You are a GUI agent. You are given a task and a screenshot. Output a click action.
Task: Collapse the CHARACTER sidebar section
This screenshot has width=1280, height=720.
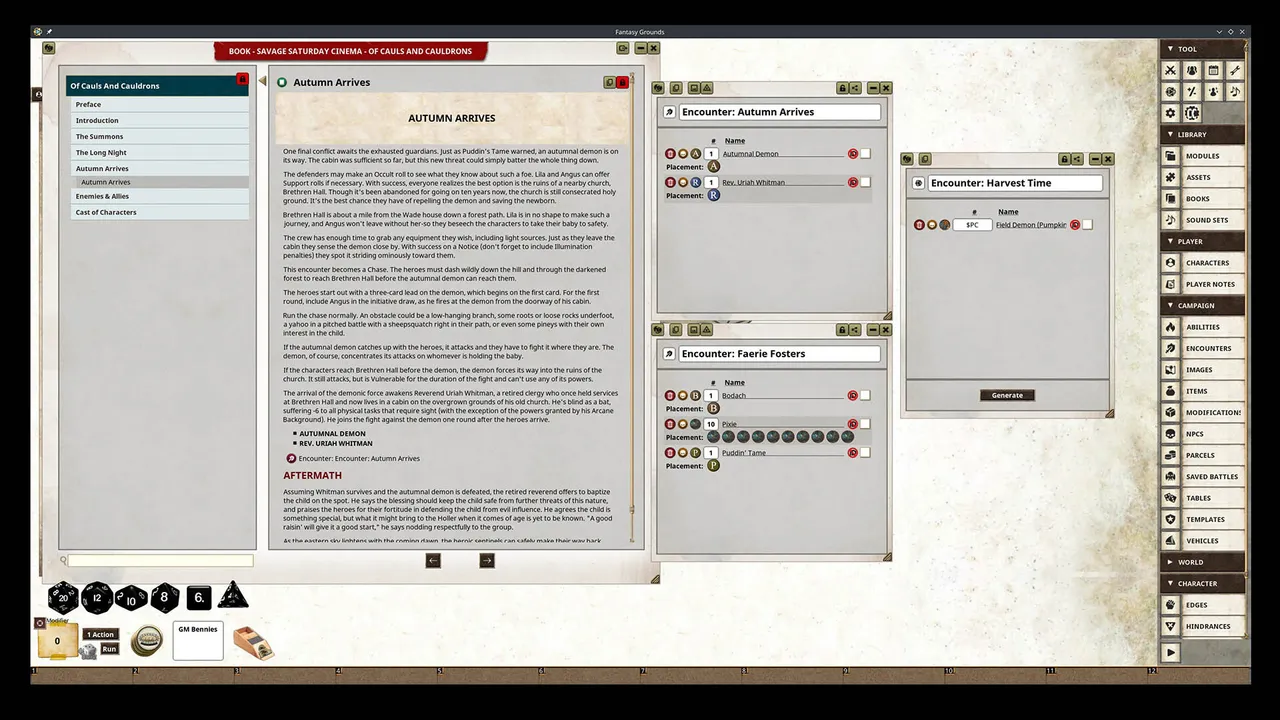tap(1202, 583)
